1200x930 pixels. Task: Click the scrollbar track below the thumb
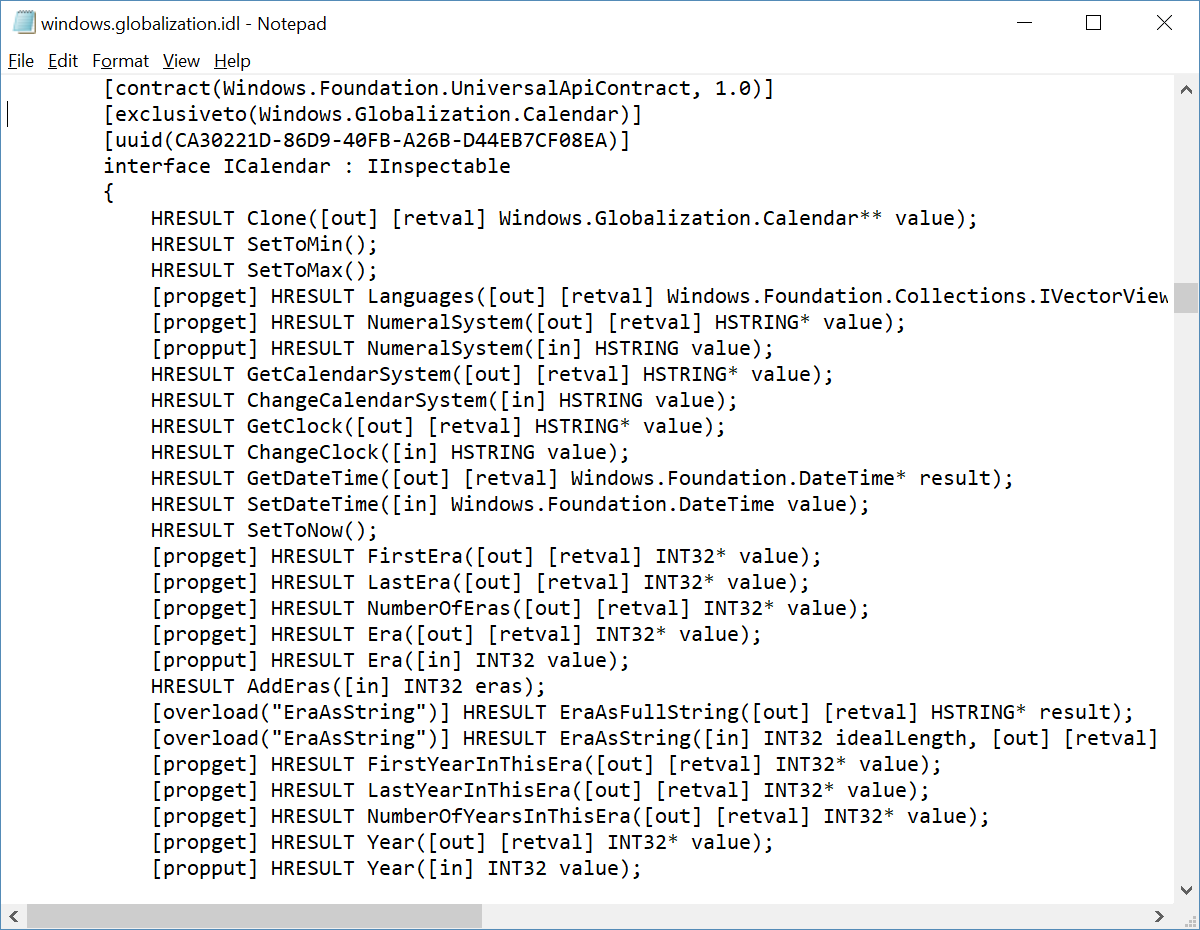[x=1188, y=600]
